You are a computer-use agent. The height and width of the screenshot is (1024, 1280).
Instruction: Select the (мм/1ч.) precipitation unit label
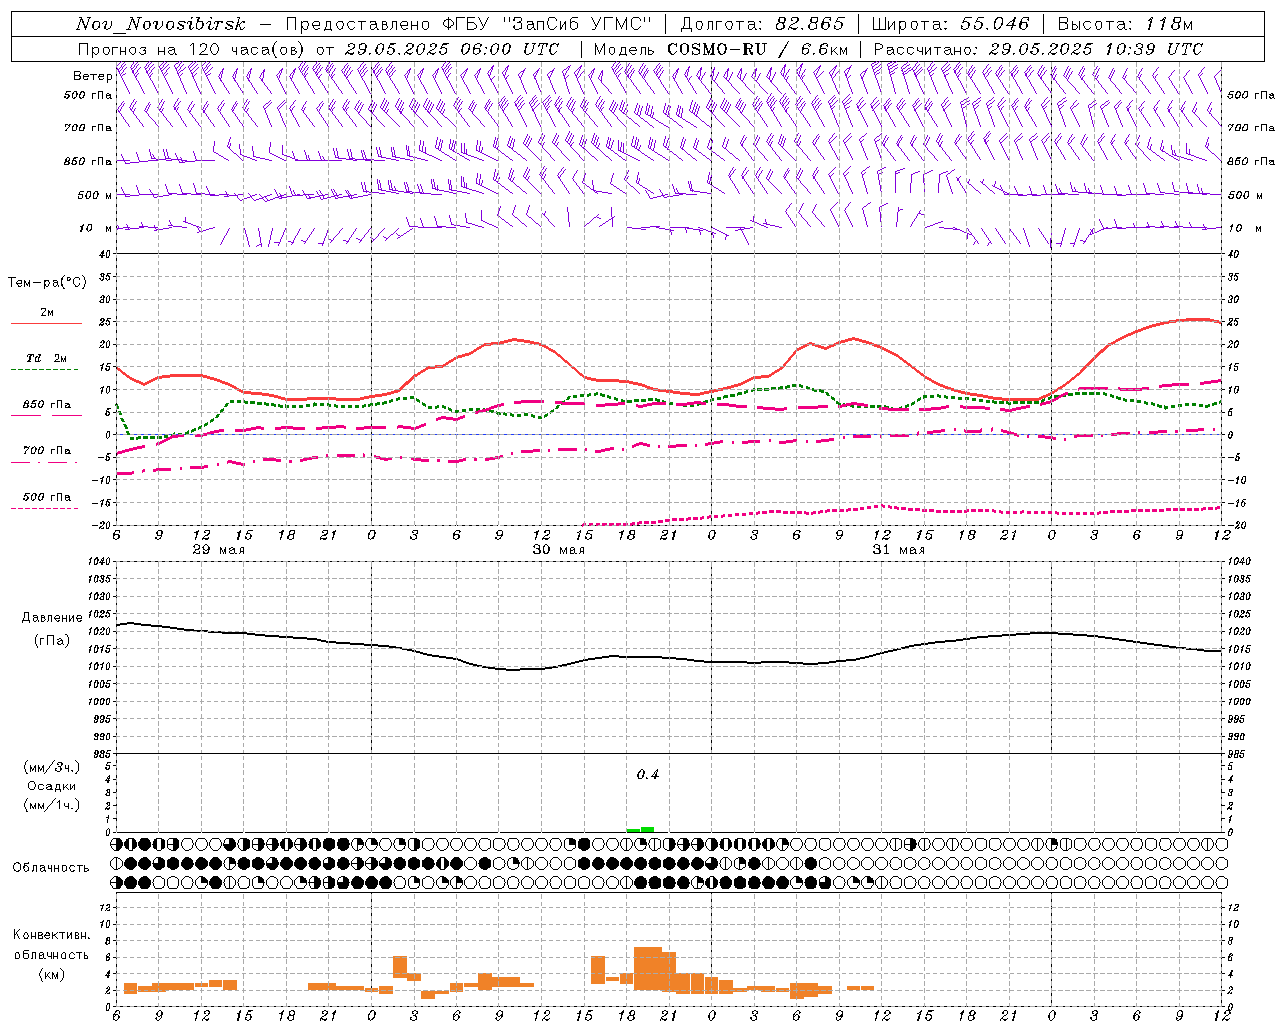(51, 805)
